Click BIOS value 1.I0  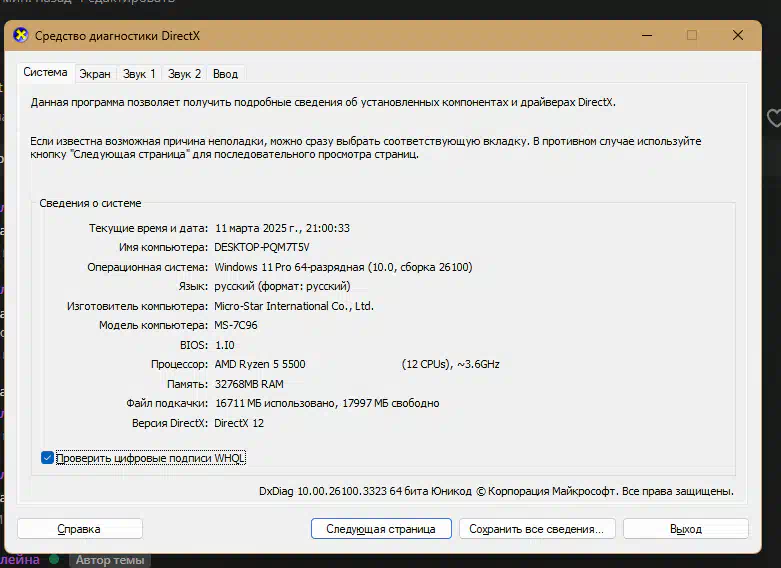click(225, 345)
